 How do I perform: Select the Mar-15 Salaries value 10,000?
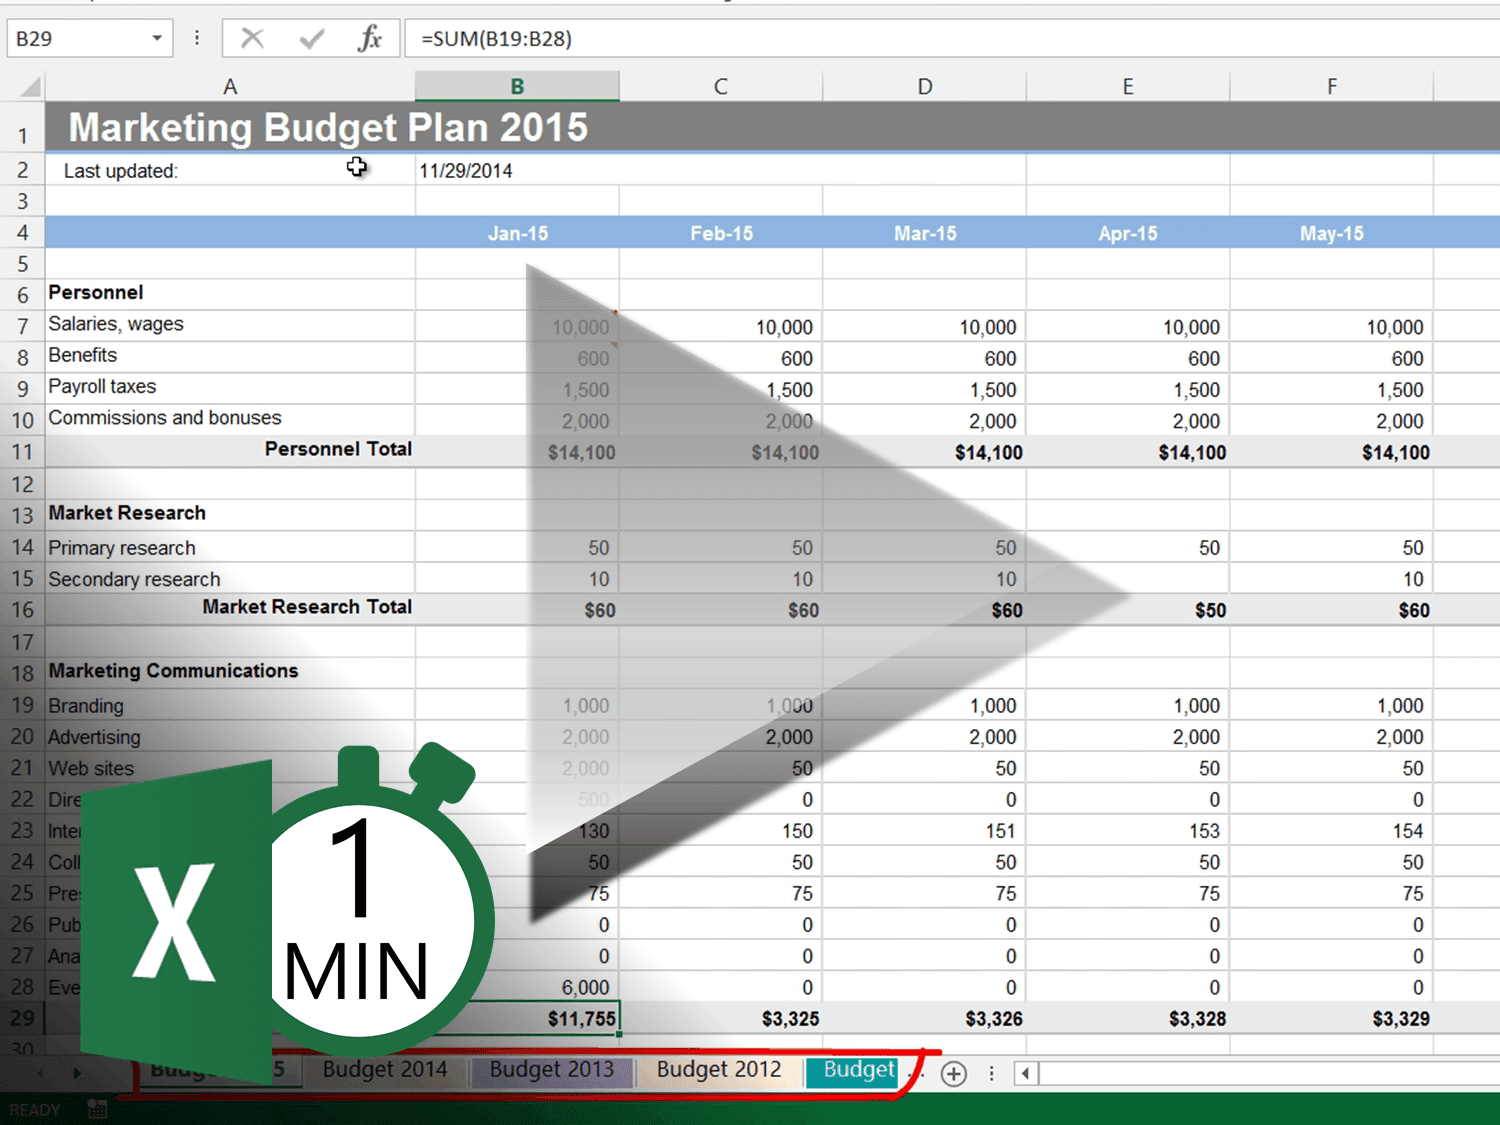click(925, 327)
